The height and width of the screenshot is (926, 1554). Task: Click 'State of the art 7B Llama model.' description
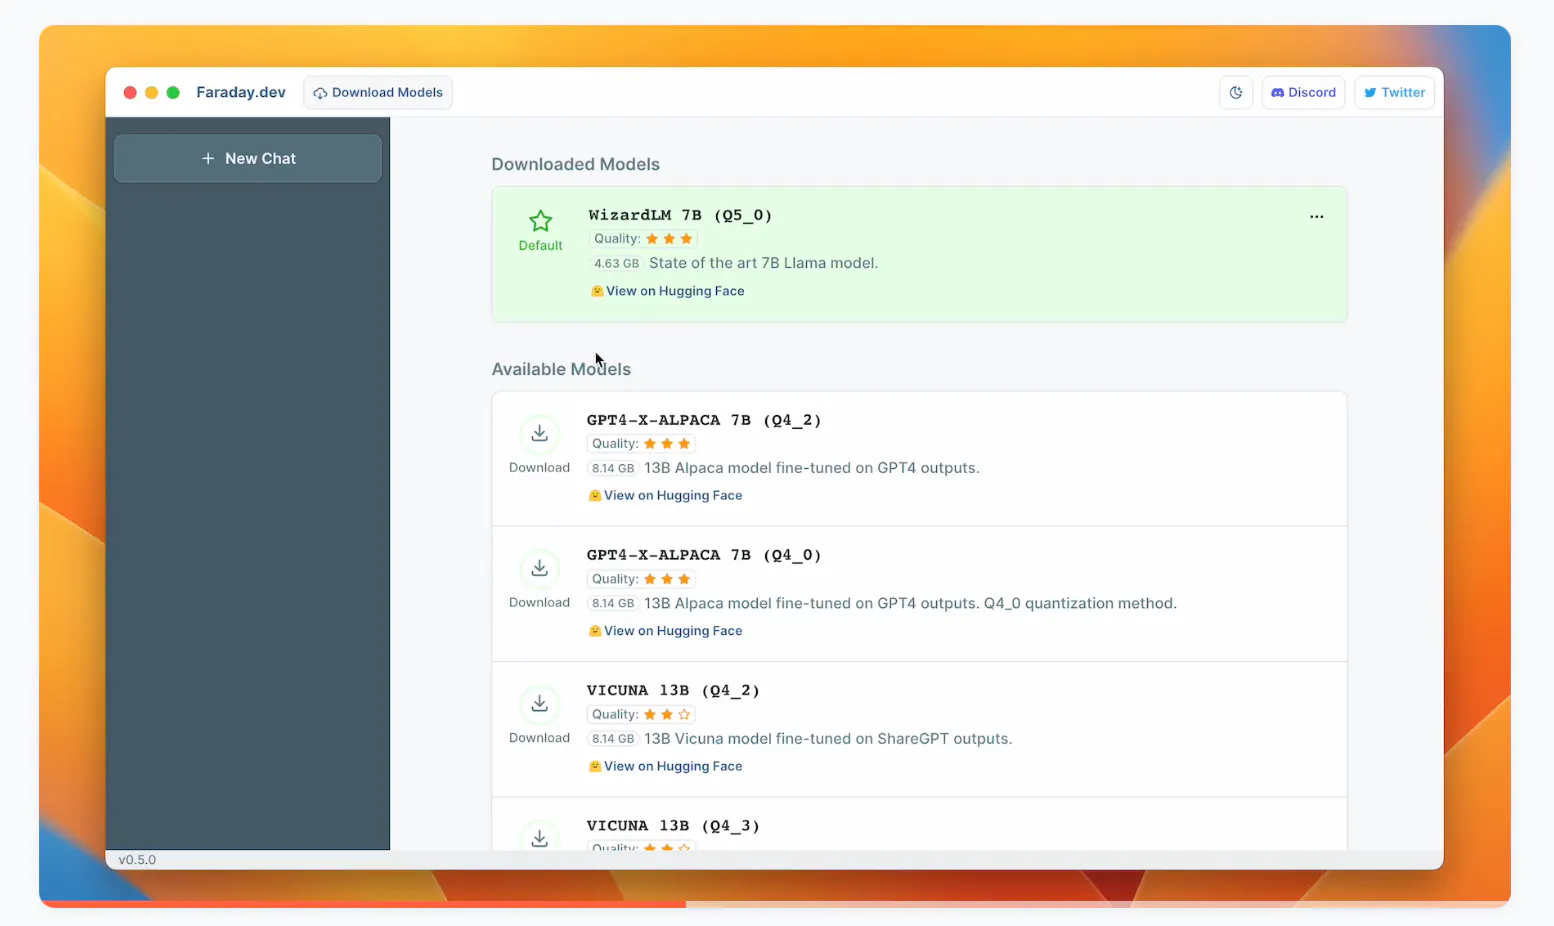pyautogui.click(x=764, y=263)
